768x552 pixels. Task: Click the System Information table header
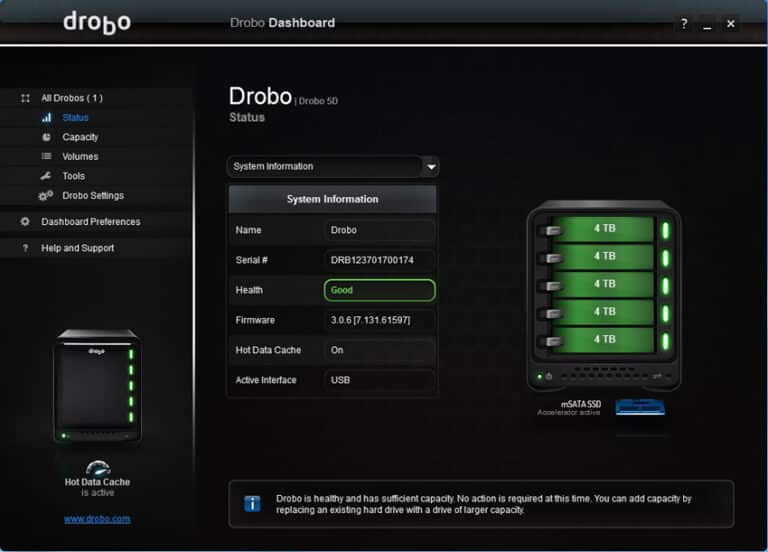click(332, 199)
